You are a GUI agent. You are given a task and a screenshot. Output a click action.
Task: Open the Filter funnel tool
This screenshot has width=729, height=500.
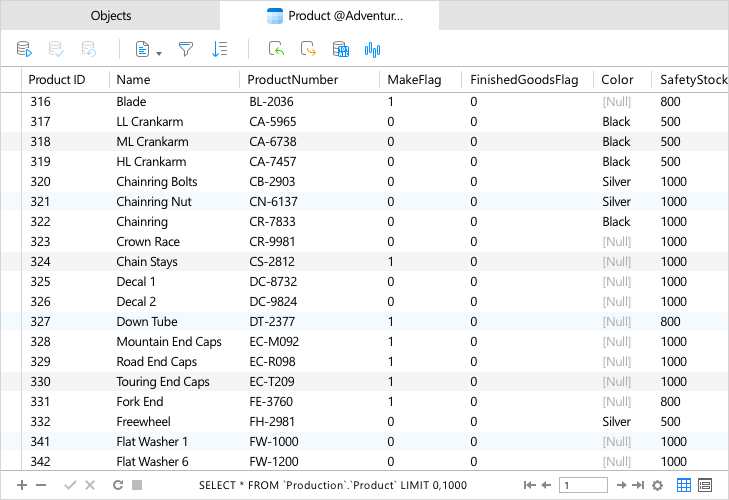pos(186,49)
